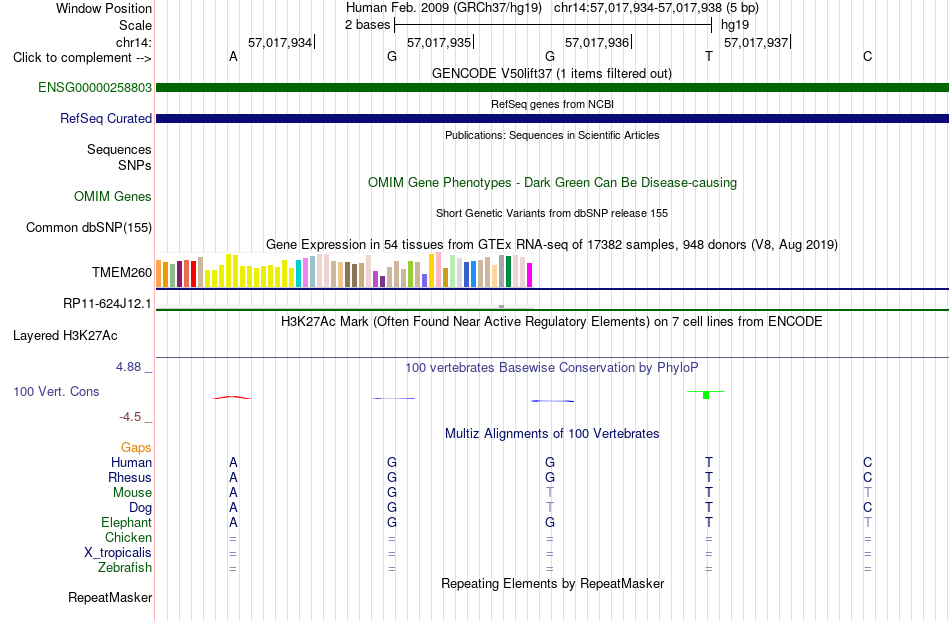950x621 pixels.
Task: Click position label 57,017,936
Action: point(597,42)
